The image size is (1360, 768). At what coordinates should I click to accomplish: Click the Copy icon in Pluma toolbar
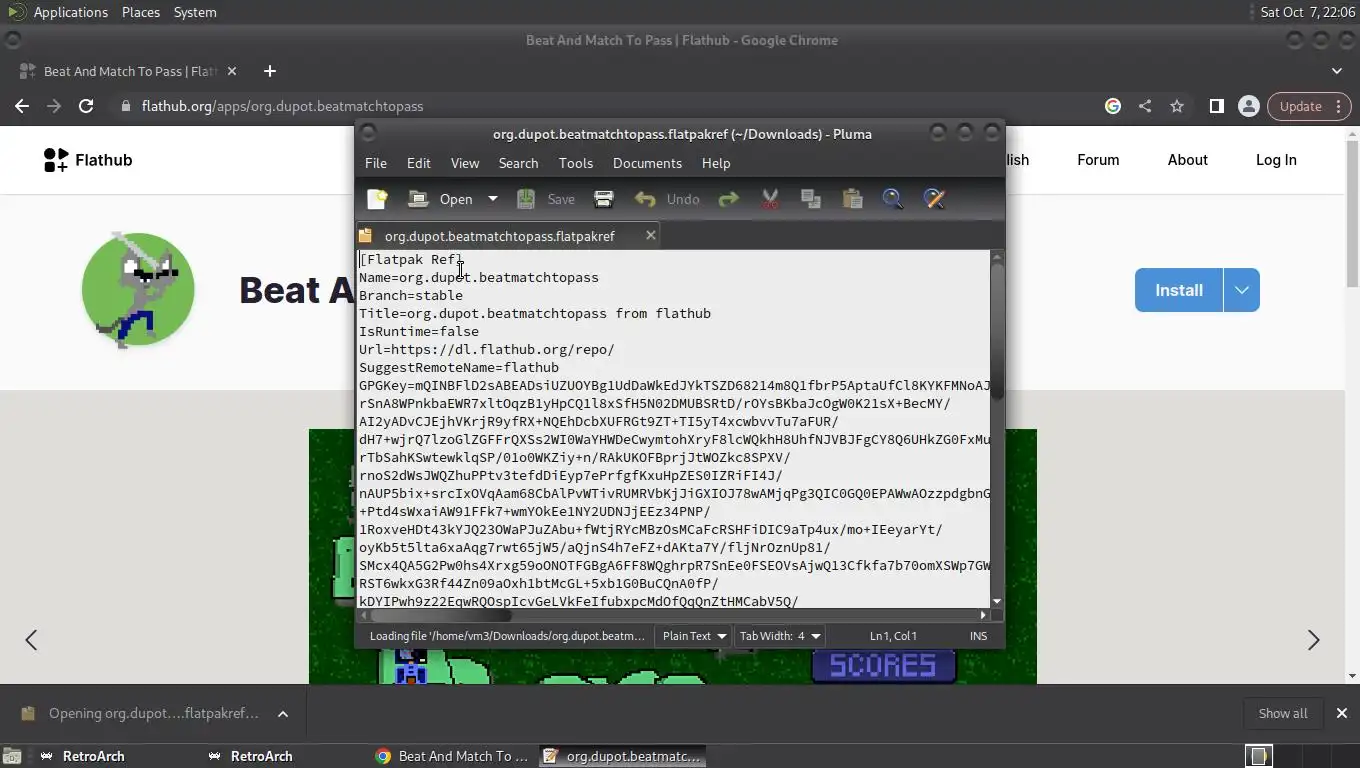point(811,199)
